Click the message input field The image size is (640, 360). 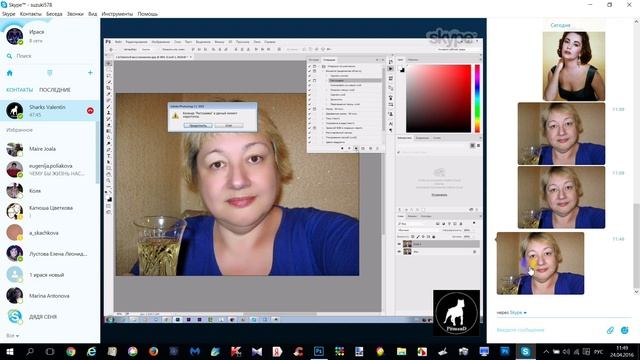549,330
